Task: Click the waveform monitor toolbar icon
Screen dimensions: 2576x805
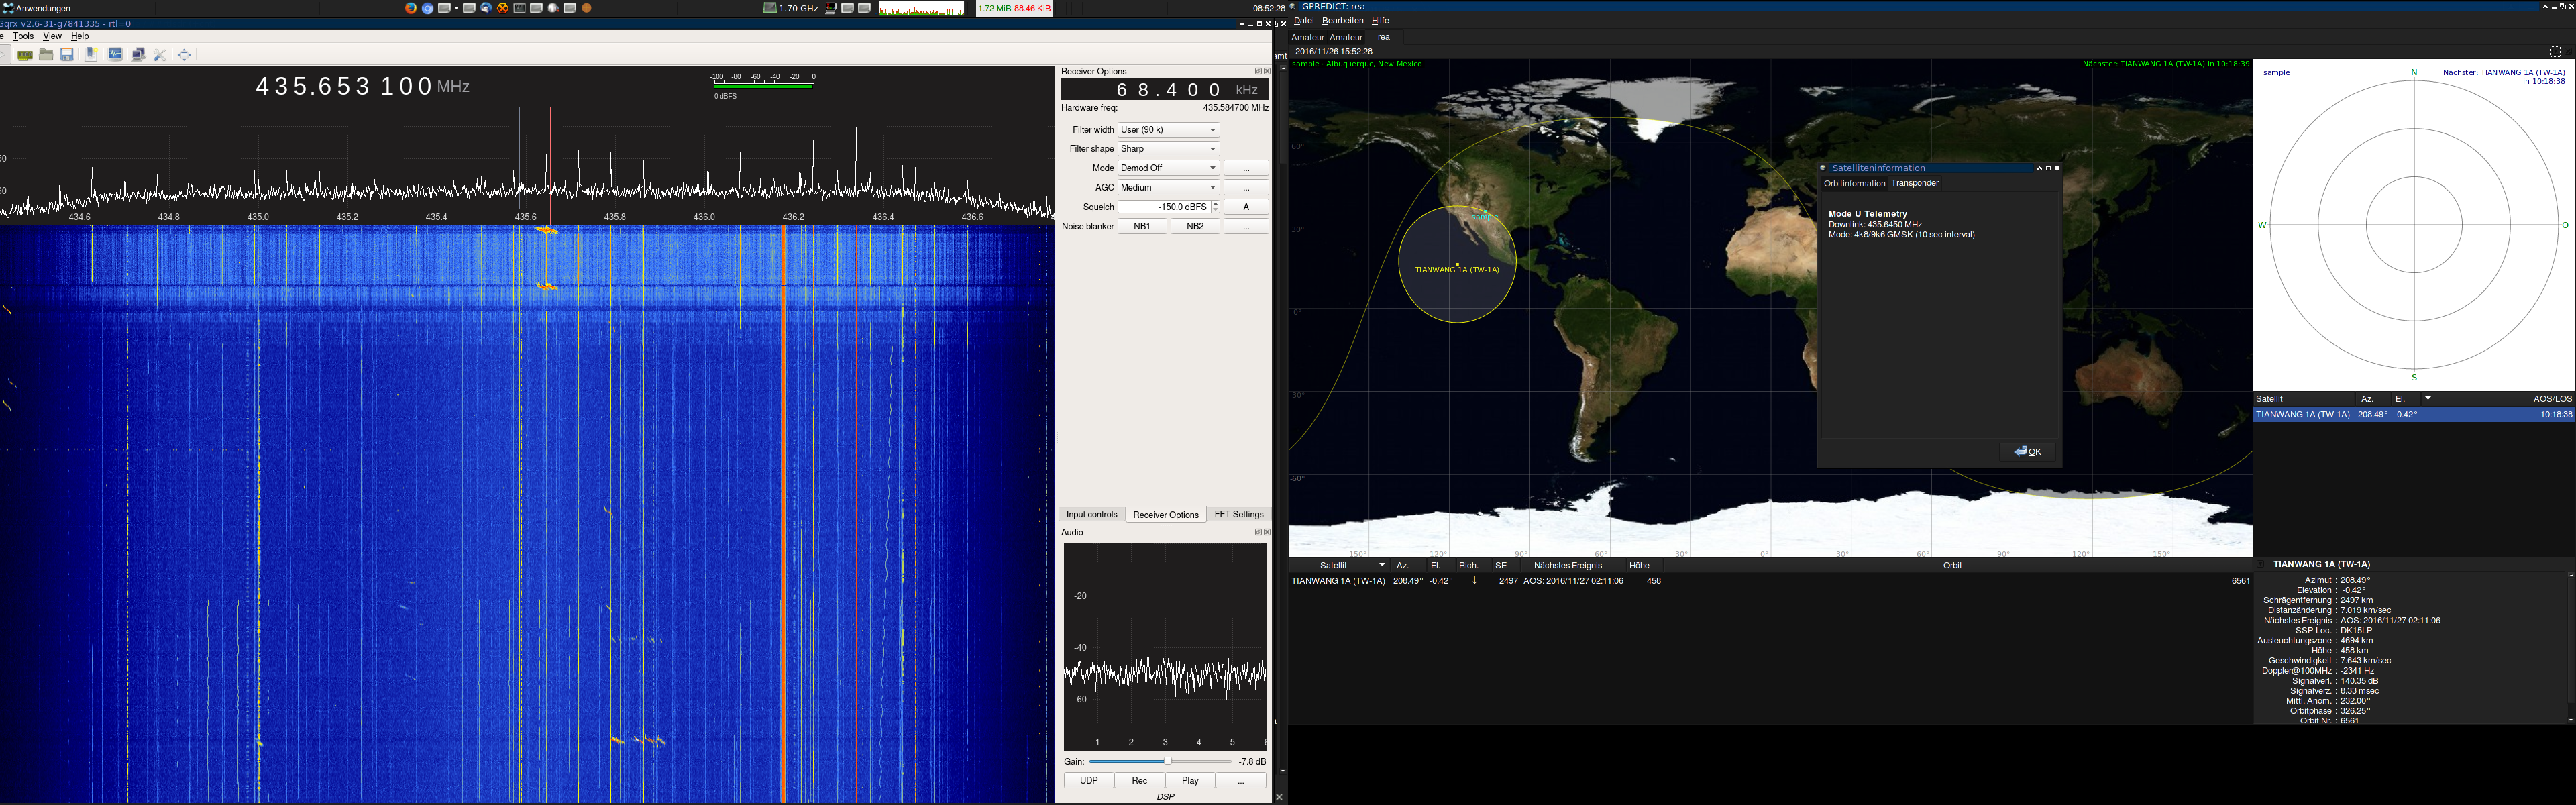Action: (115, 55)
